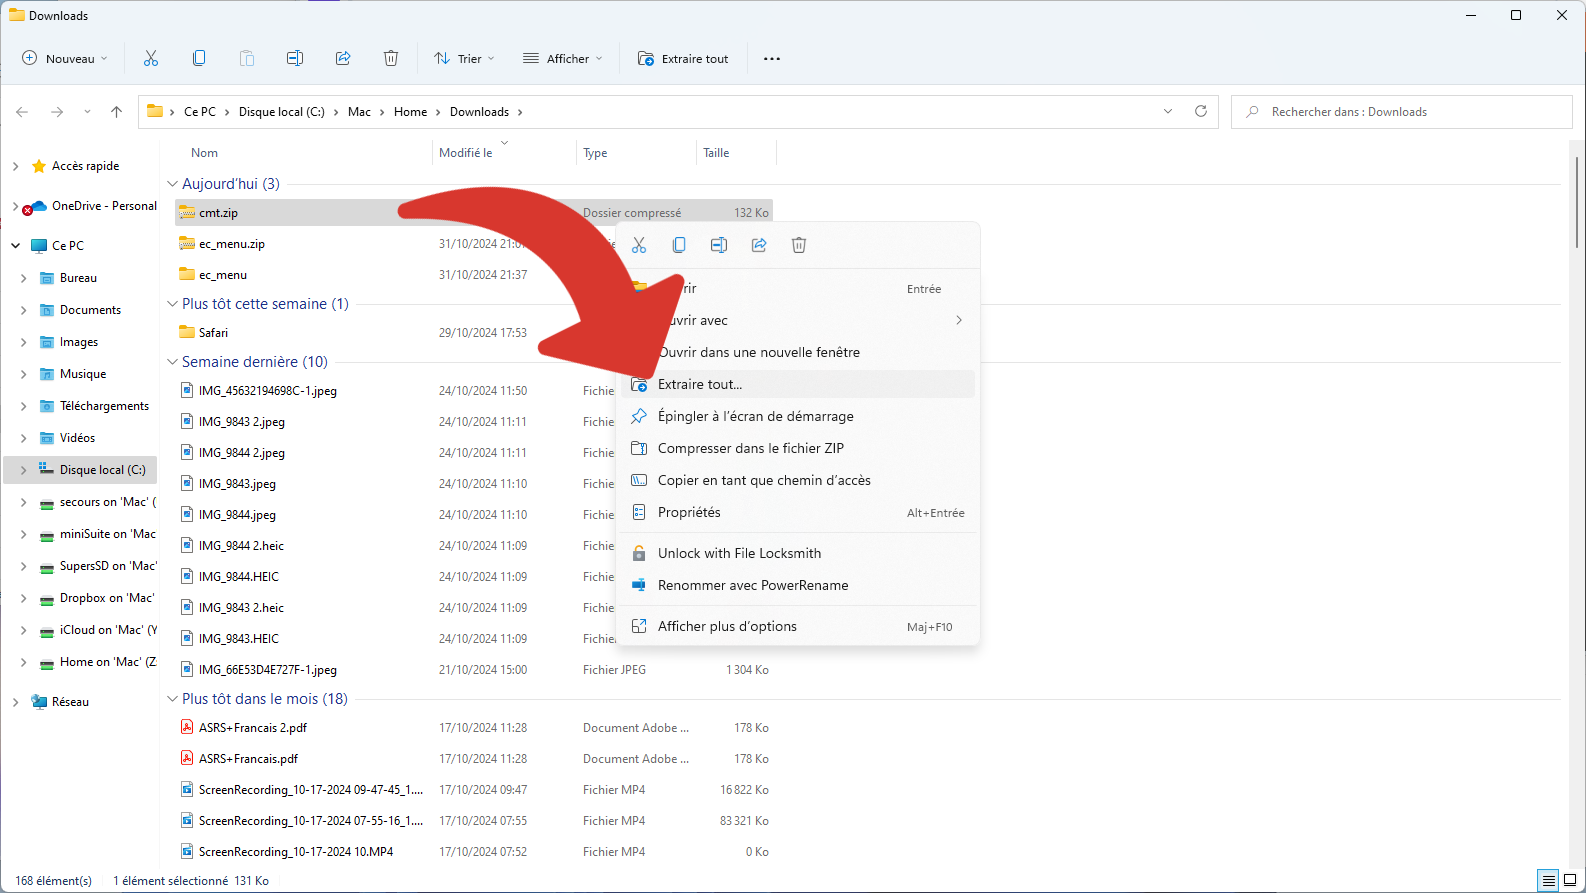
Task: Choose 'Compresser dans le fichier ZIP'
Action: pyautogui.click(x=750, y=449)
